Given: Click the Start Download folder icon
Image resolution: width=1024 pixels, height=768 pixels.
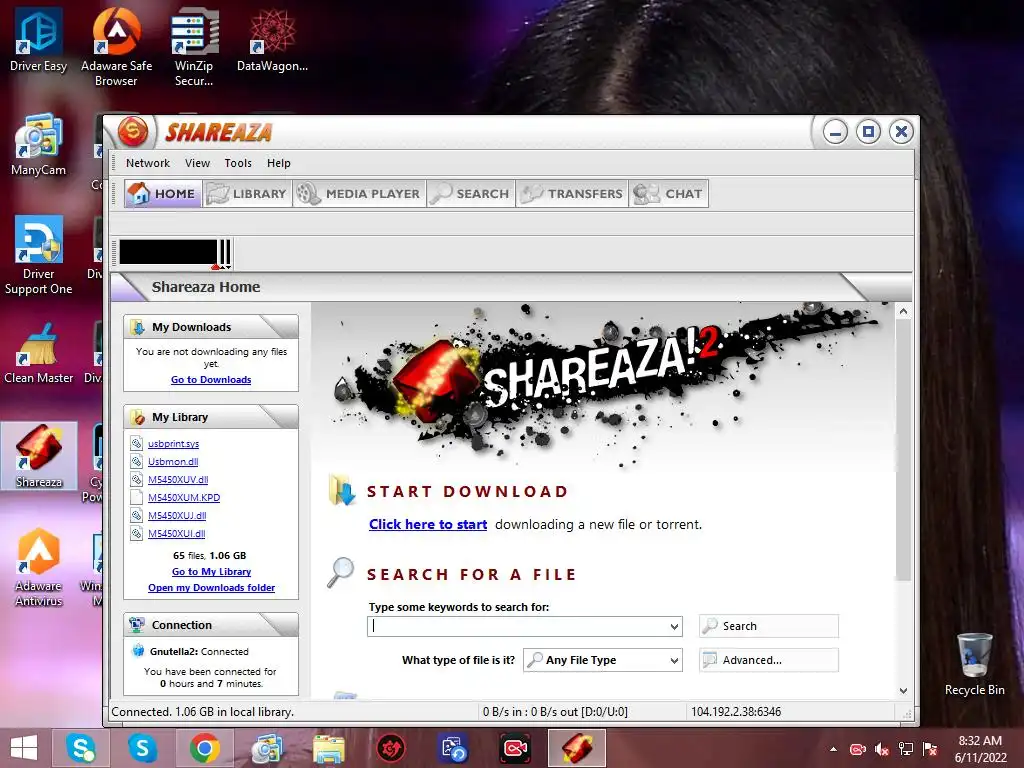Looking at the screenshot, I should pos(343,491).
